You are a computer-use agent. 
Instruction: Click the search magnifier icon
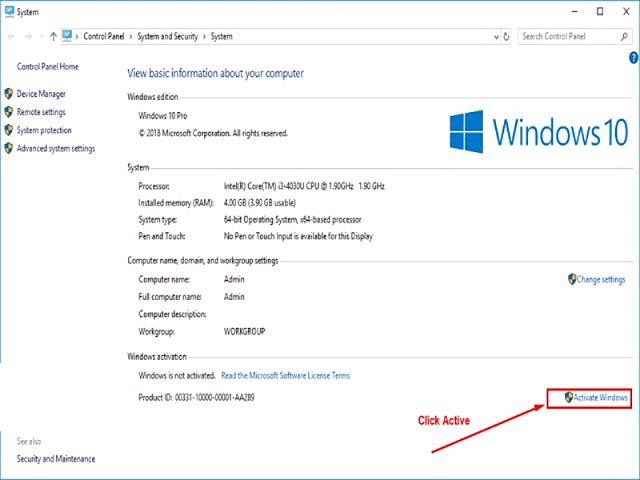click(x=624, y=37)
